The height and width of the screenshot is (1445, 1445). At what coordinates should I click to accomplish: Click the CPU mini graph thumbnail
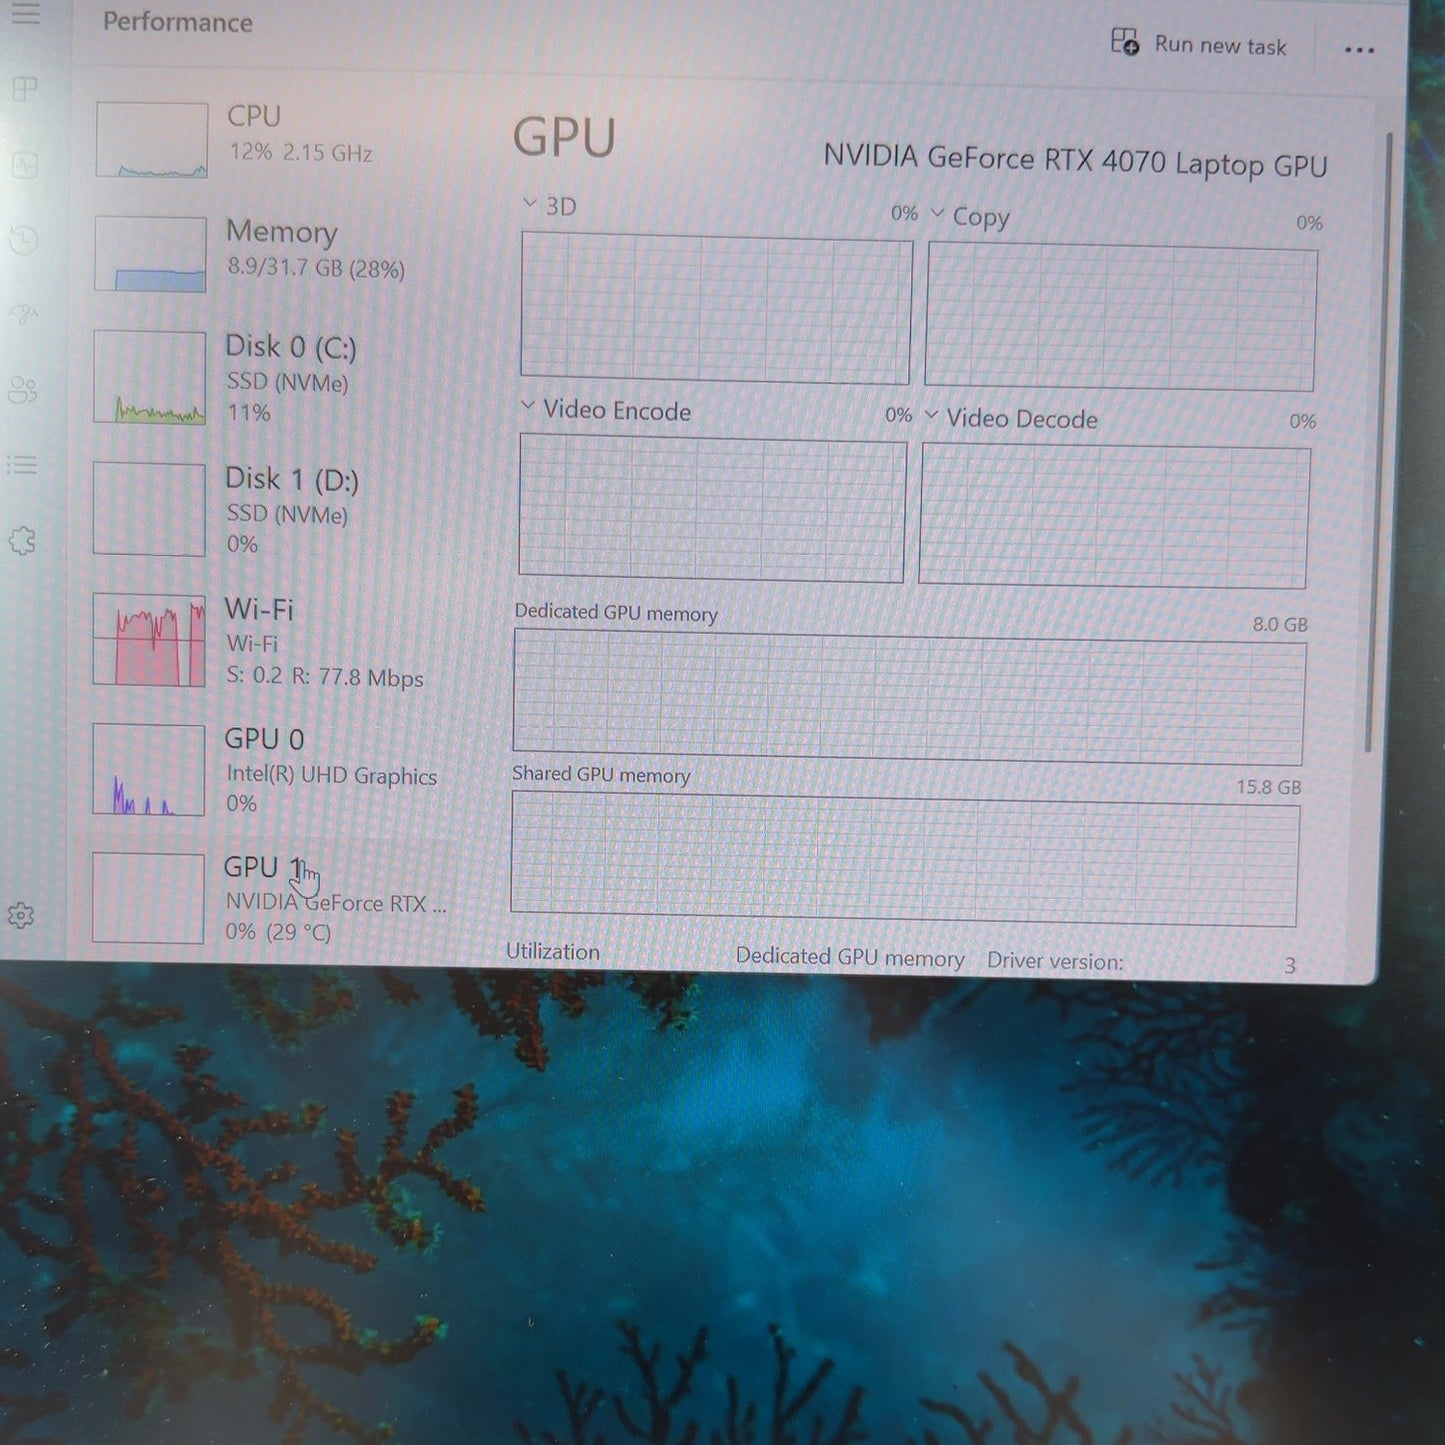[152, 140]
